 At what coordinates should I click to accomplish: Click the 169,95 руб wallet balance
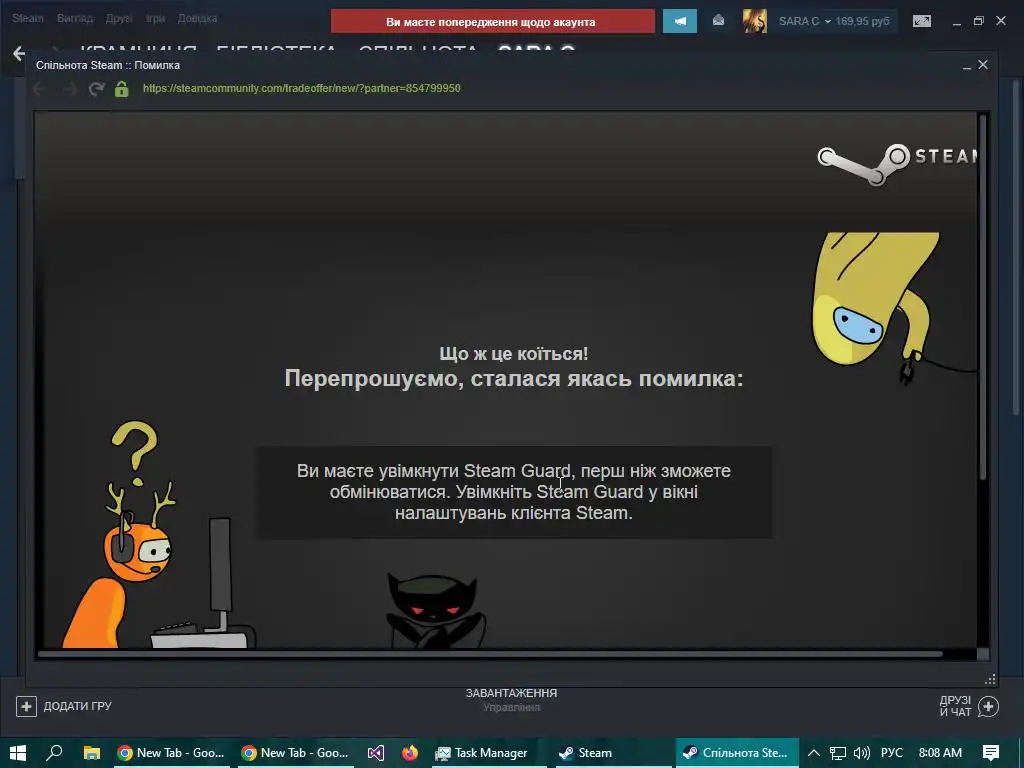862,21
